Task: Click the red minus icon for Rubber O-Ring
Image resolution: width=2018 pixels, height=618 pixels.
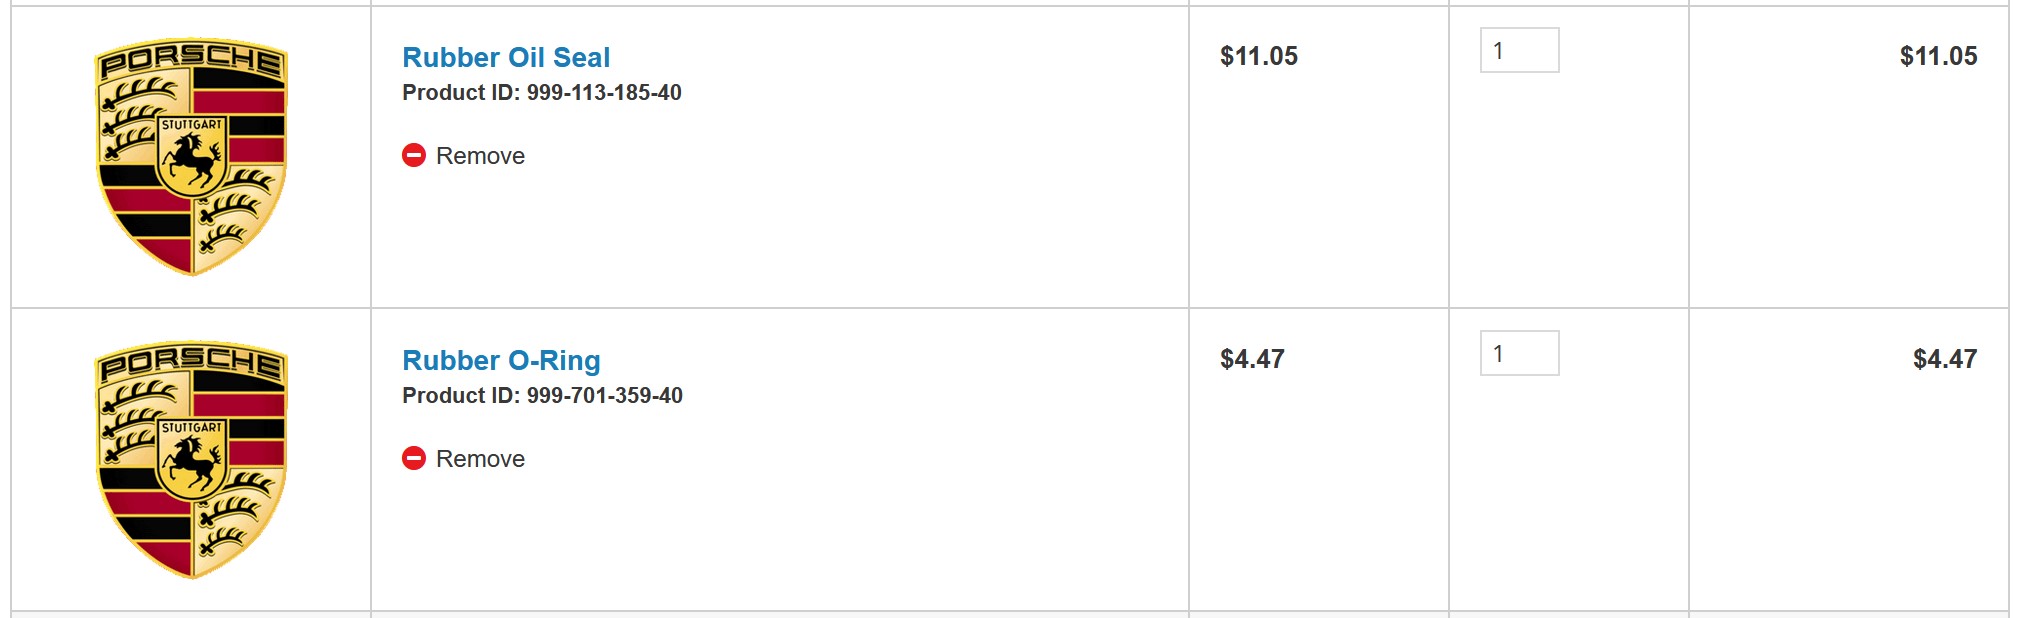Action: coord(414,458)
